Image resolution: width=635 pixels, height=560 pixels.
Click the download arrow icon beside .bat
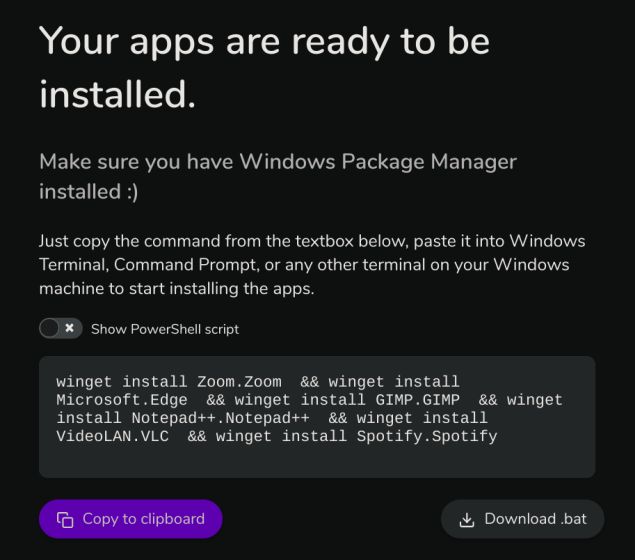click(x=466, y=519)
